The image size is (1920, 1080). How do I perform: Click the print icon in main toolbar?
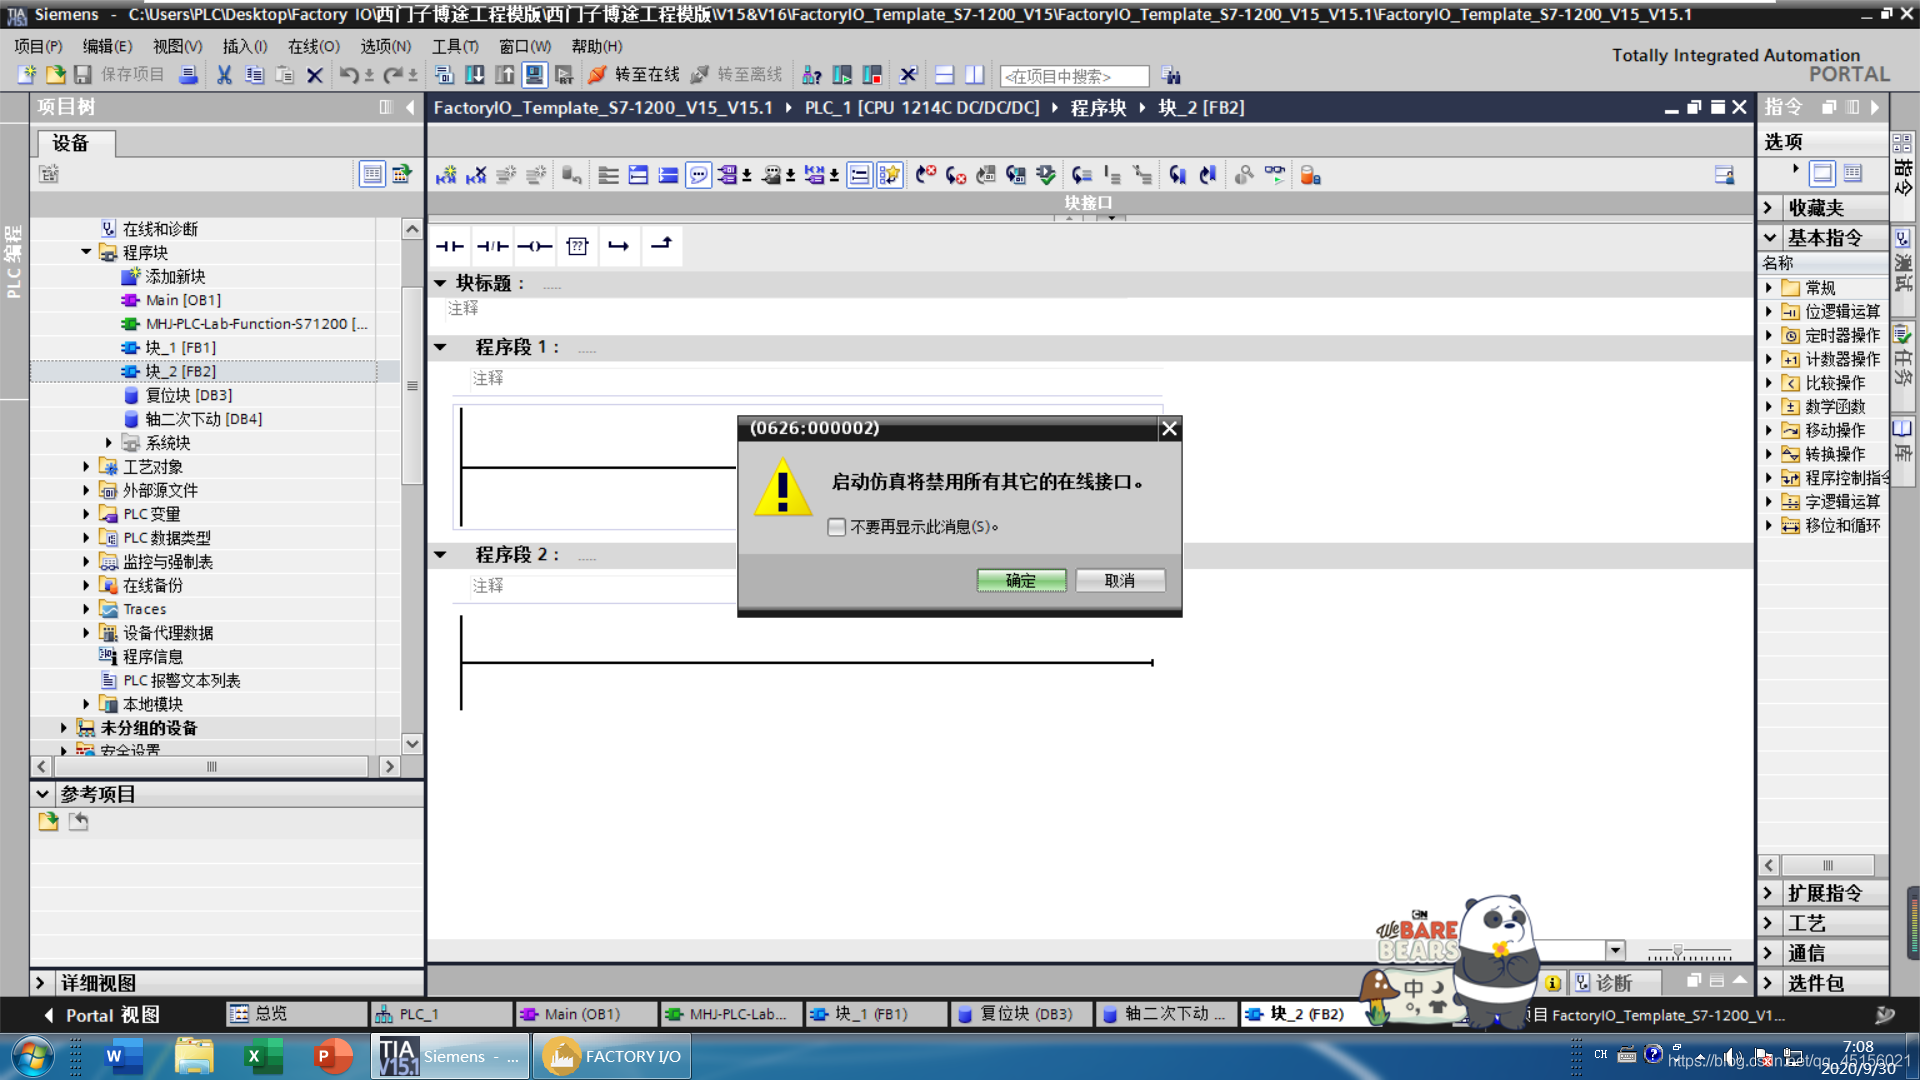tap(187, 75)
